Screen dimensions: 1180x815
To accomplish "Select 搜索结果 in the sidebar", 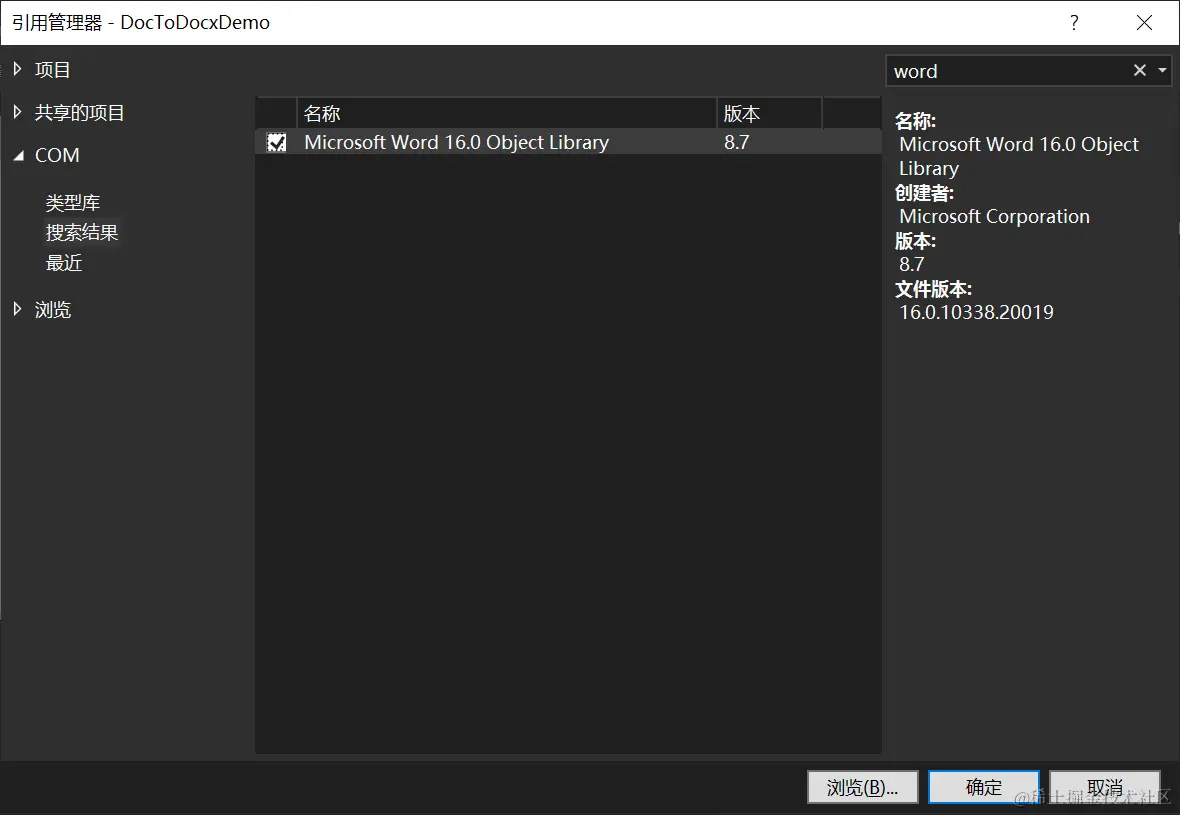I will click(x=82, y=233).
